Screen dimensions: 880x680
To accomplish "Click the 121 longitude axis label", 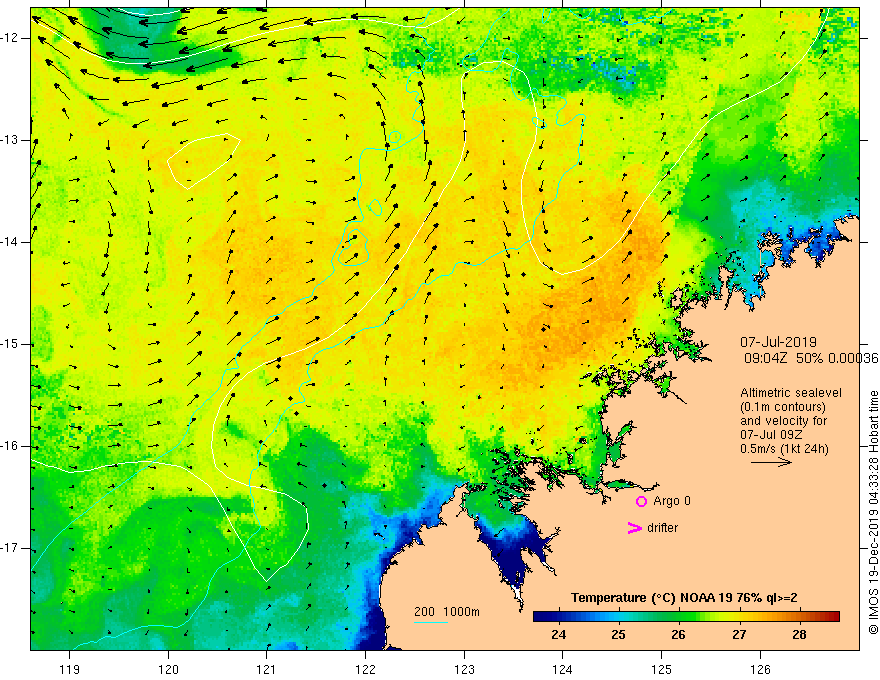I will click(267, 669).
